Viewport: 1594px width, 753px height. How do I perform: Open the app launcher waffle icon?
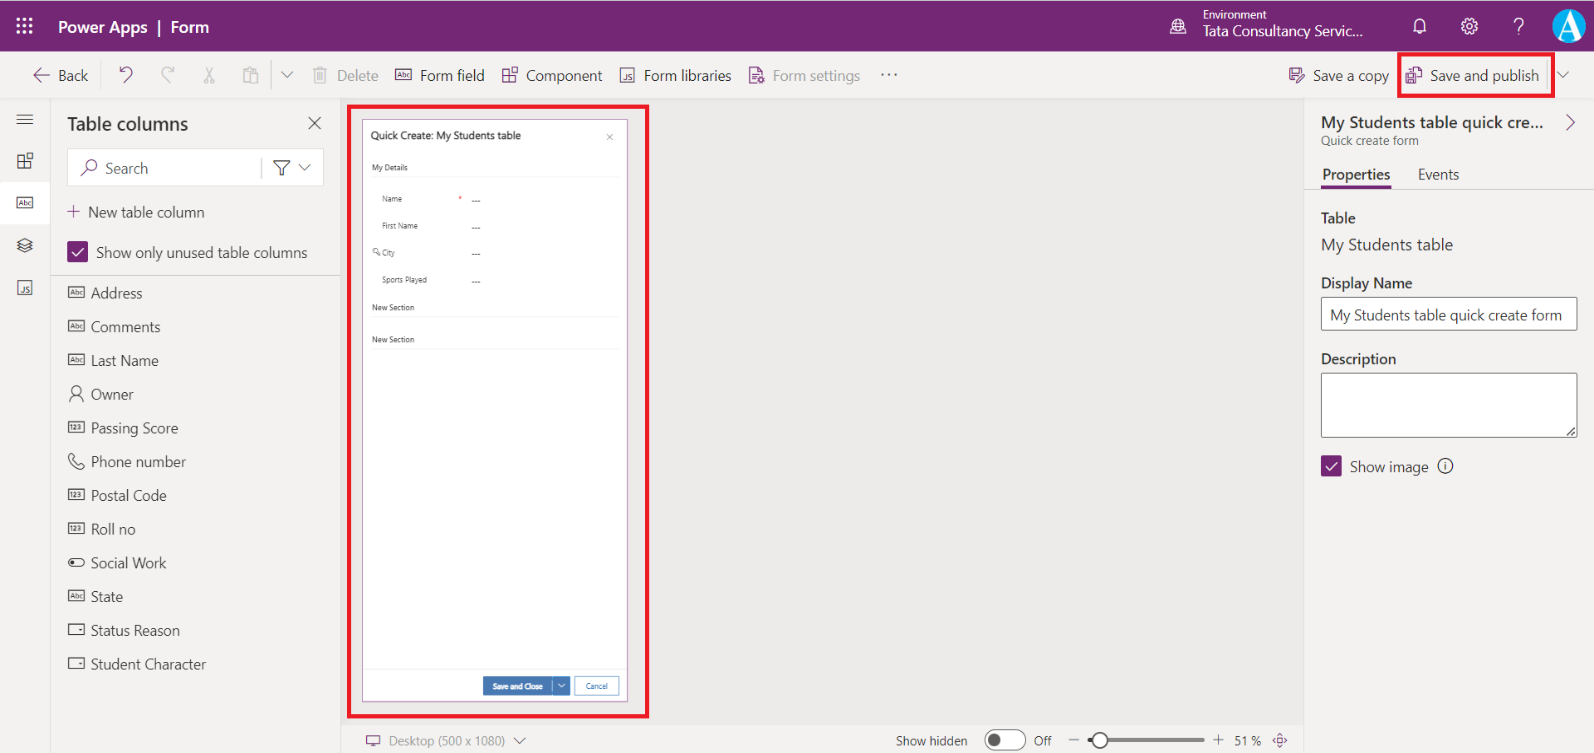click(x=25, y=27)
